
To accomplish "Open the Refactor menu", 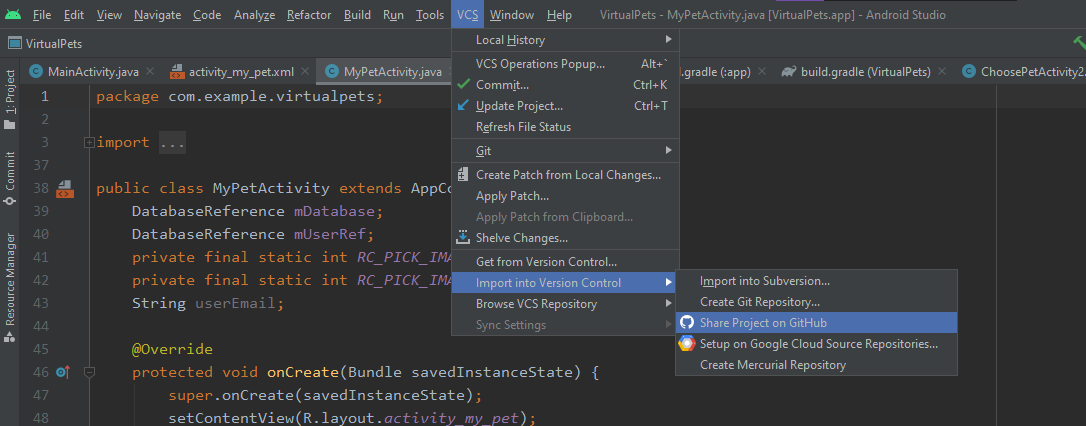I will click(308, 15).
